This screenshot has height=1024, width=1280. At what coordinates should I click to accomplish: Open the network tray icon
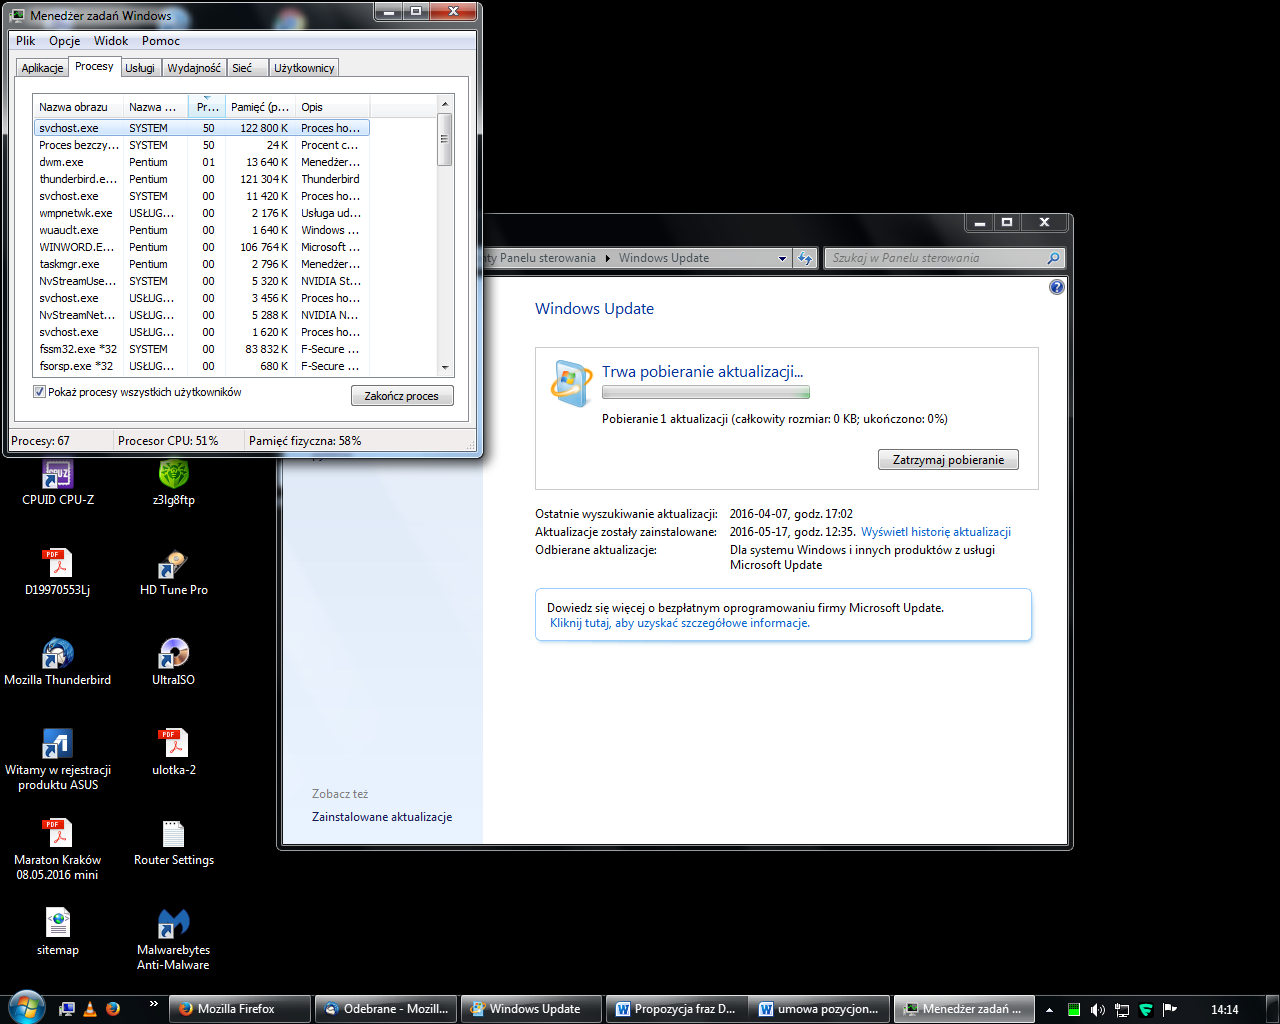point(1122,1009)
